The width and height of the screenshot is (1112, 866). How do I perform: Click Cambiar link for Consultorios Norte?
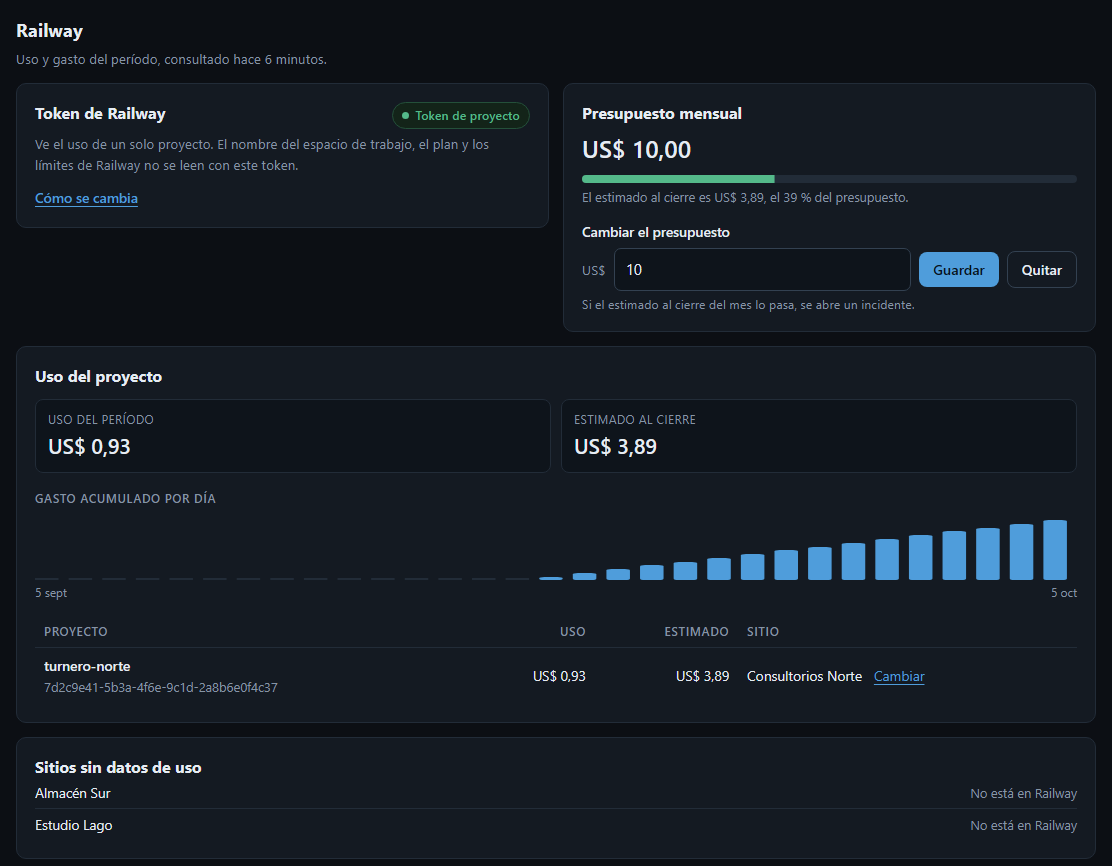[x=899, y=676]
